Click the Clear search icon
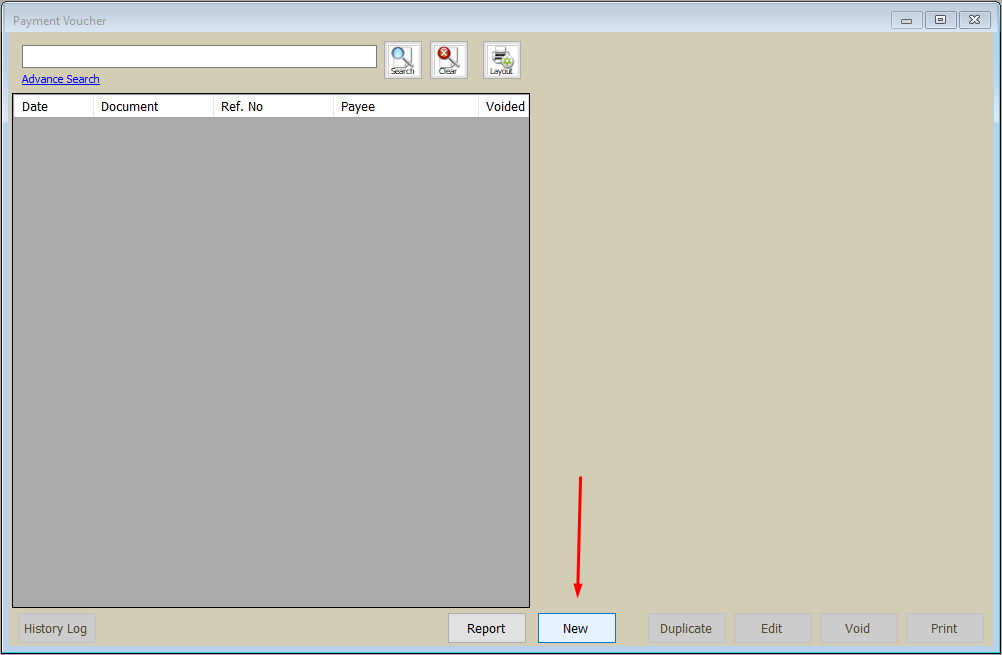The height and width of the screenshot is (655, 1002). pyautogui.click(x=449, y=60)
